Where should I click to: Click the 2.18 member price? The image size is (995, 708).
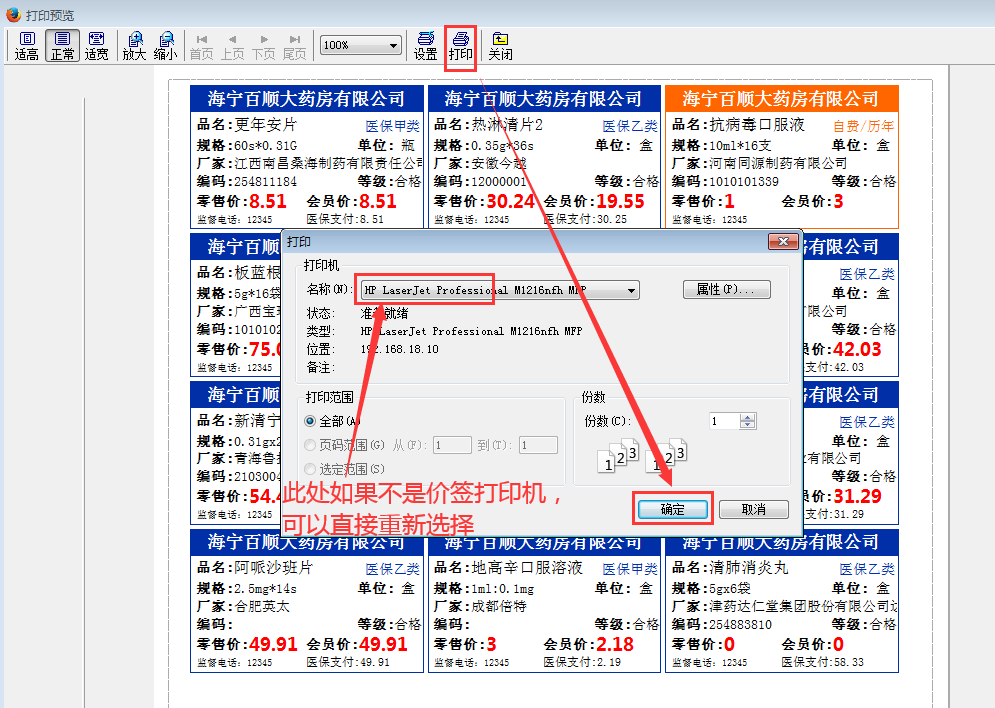click(615, 644)
